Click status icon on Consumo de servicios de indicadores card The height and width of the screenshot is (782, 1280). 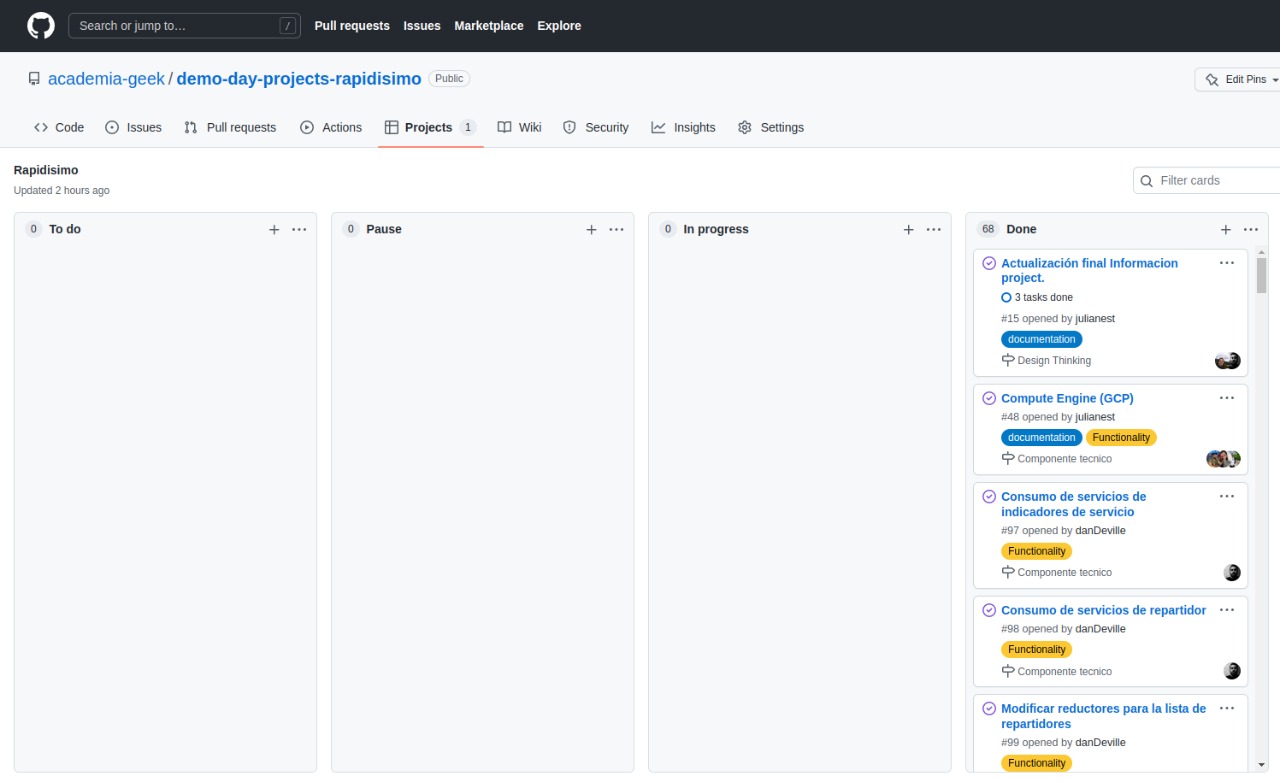pyautogui.click(x=989, y=496)
